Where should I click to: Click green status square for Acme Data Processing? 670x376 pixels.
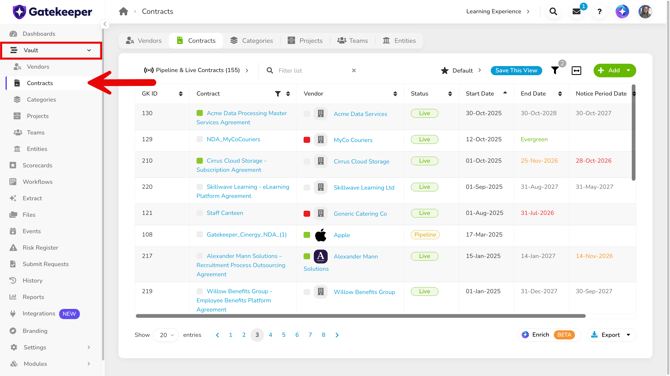200,113
